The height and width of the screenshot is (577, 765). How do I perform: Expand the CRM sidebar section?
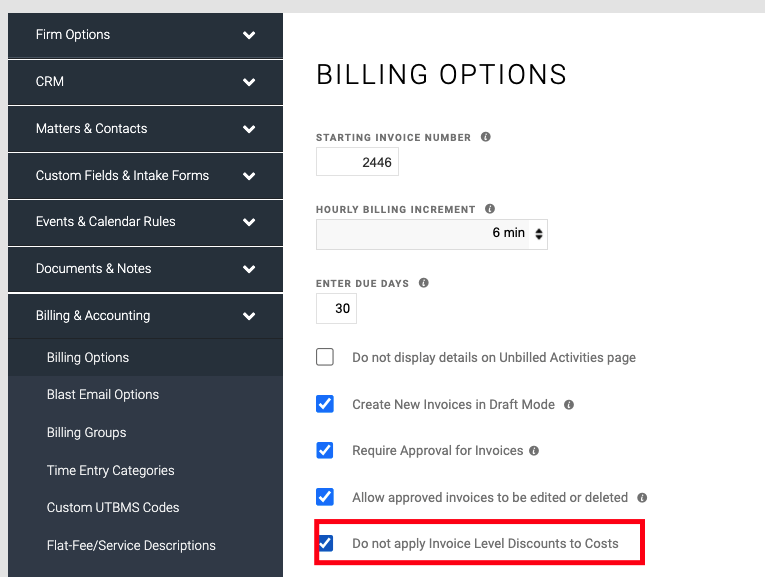(x=145, y=82)
